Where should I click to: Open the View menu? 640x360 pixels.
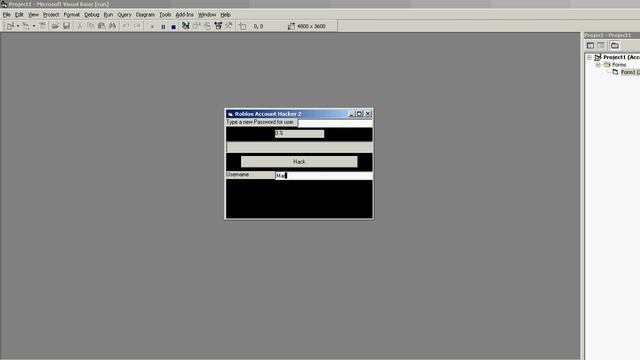click(x=33, y=15)
